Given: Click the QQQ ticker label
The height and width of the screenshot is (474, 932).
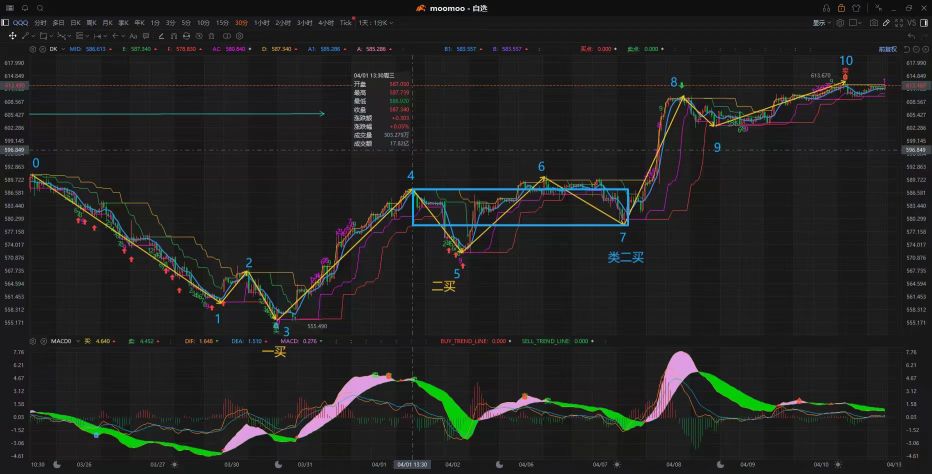Looking at the screenshot, I should coord(20,23).
